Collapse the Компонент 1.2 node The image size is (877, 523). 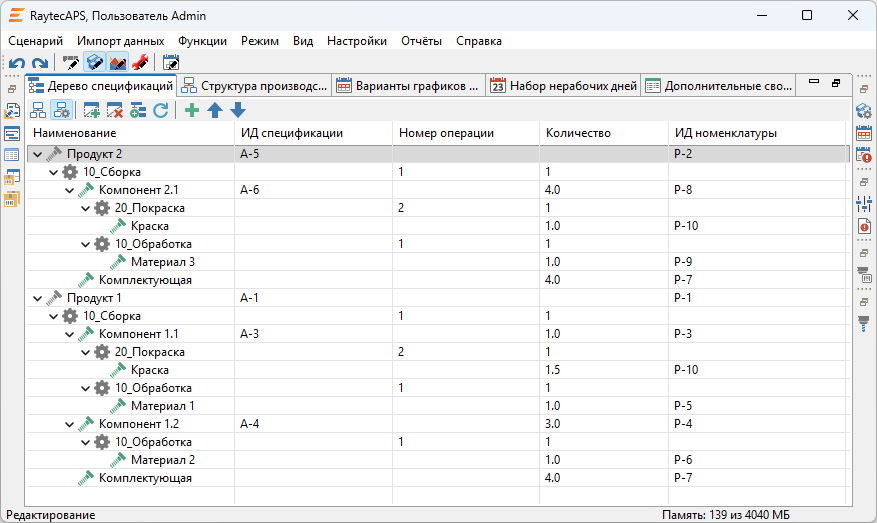(x=69, y=424)
